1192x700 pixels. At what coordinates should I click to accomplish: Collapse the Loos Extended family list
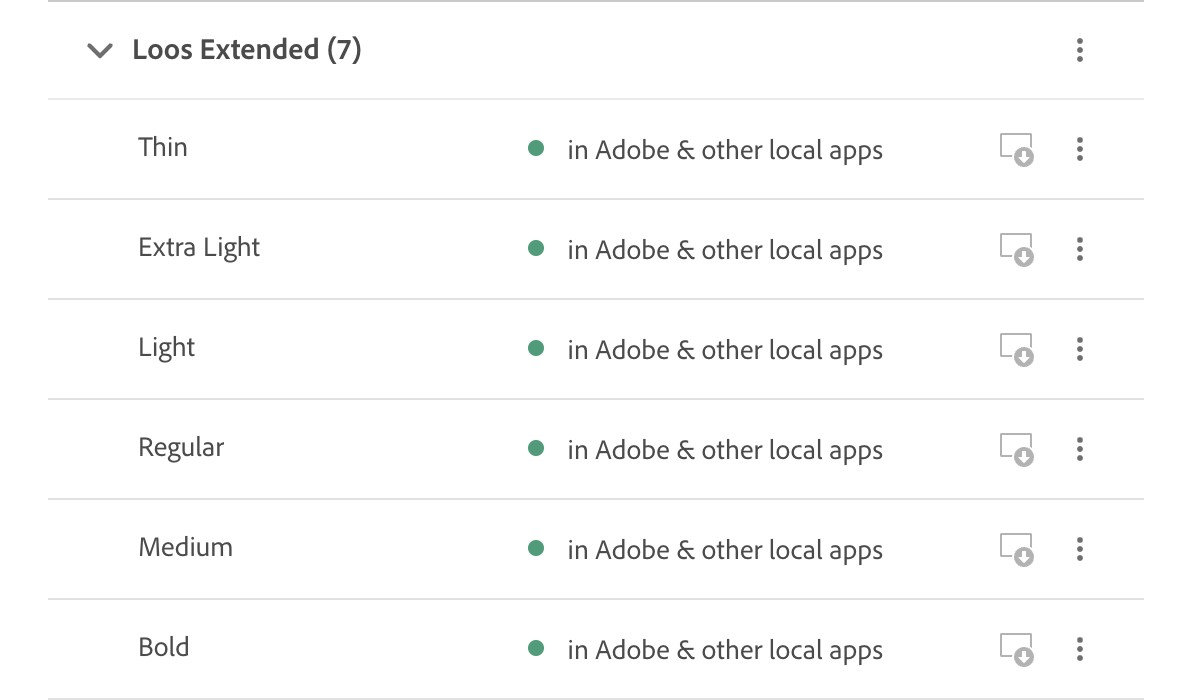coord(100,50)
